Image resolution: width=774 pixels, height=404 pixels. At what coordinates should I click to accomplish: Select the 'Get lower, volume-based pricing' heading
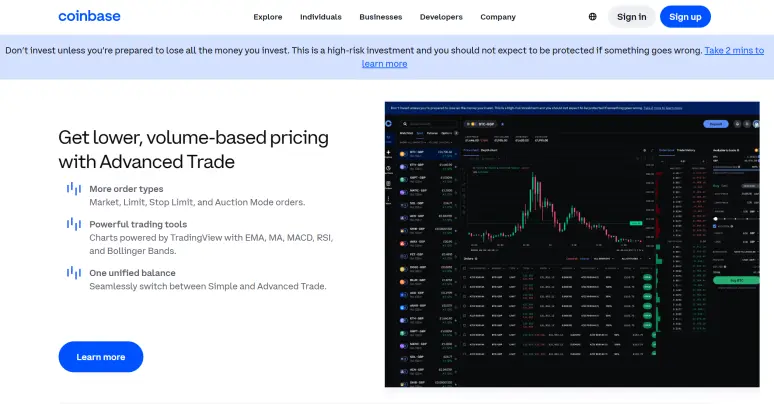[x=194, y=149]
